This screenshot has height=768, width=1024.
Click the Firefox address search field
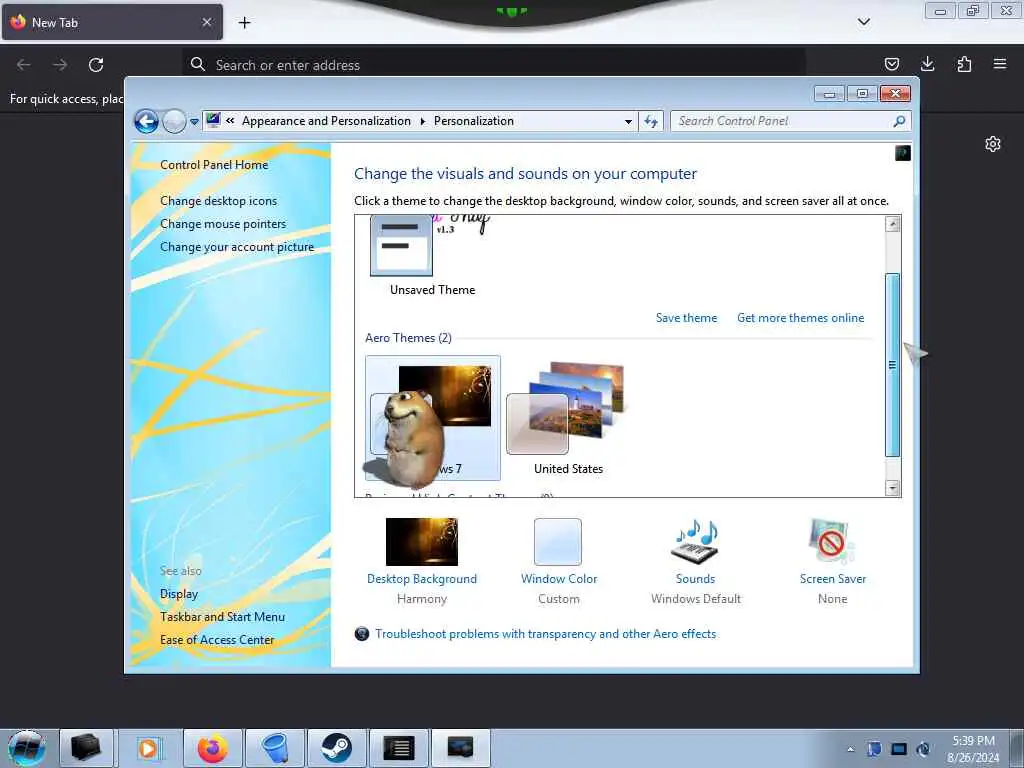click(x=494, y=65)
